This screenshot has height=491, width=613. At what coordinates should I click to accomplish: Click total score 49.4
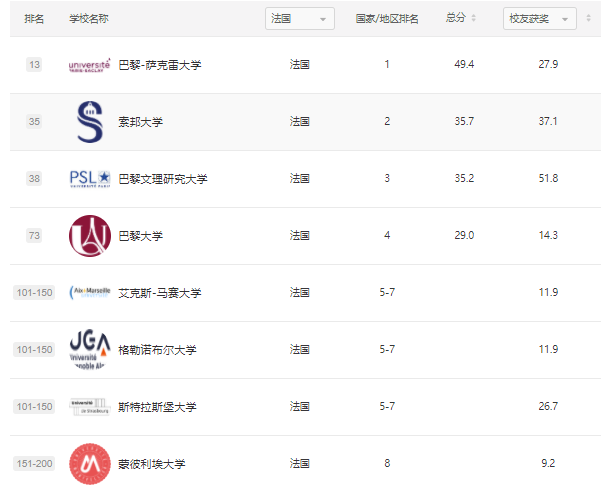[464, 65]
